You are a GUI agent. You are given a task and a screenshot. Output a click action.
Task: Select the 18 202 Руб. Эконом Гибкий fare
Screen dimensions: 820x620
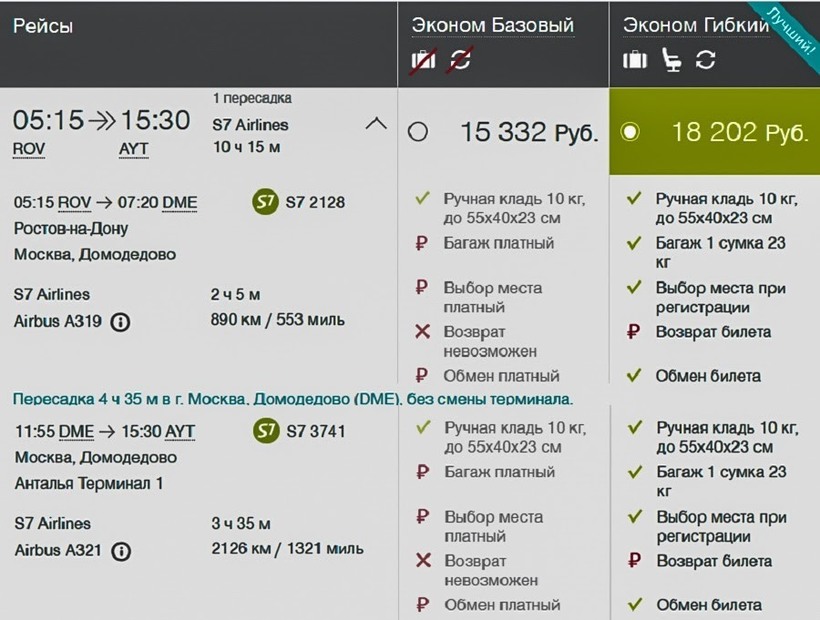pyautogui.click(x=630, y=132)
